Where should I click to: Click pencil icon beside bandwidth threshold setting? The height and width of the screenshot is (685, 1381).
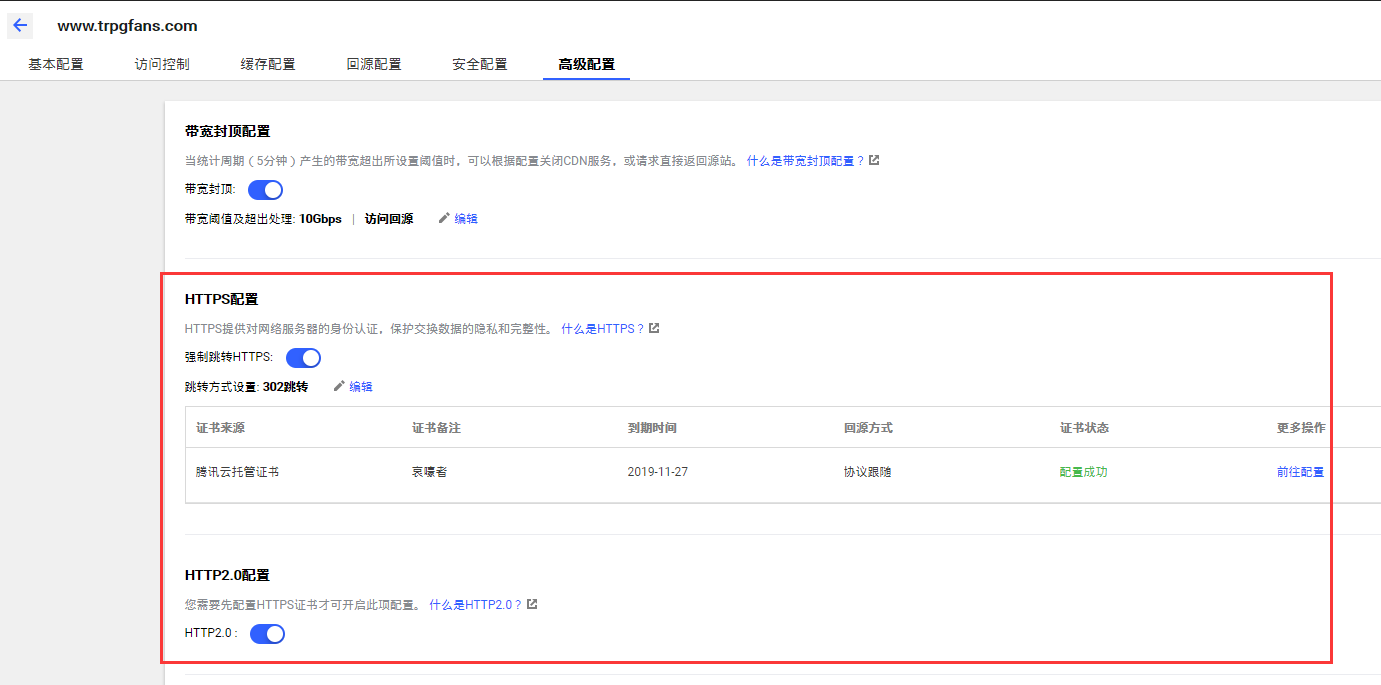click(444, 218)
